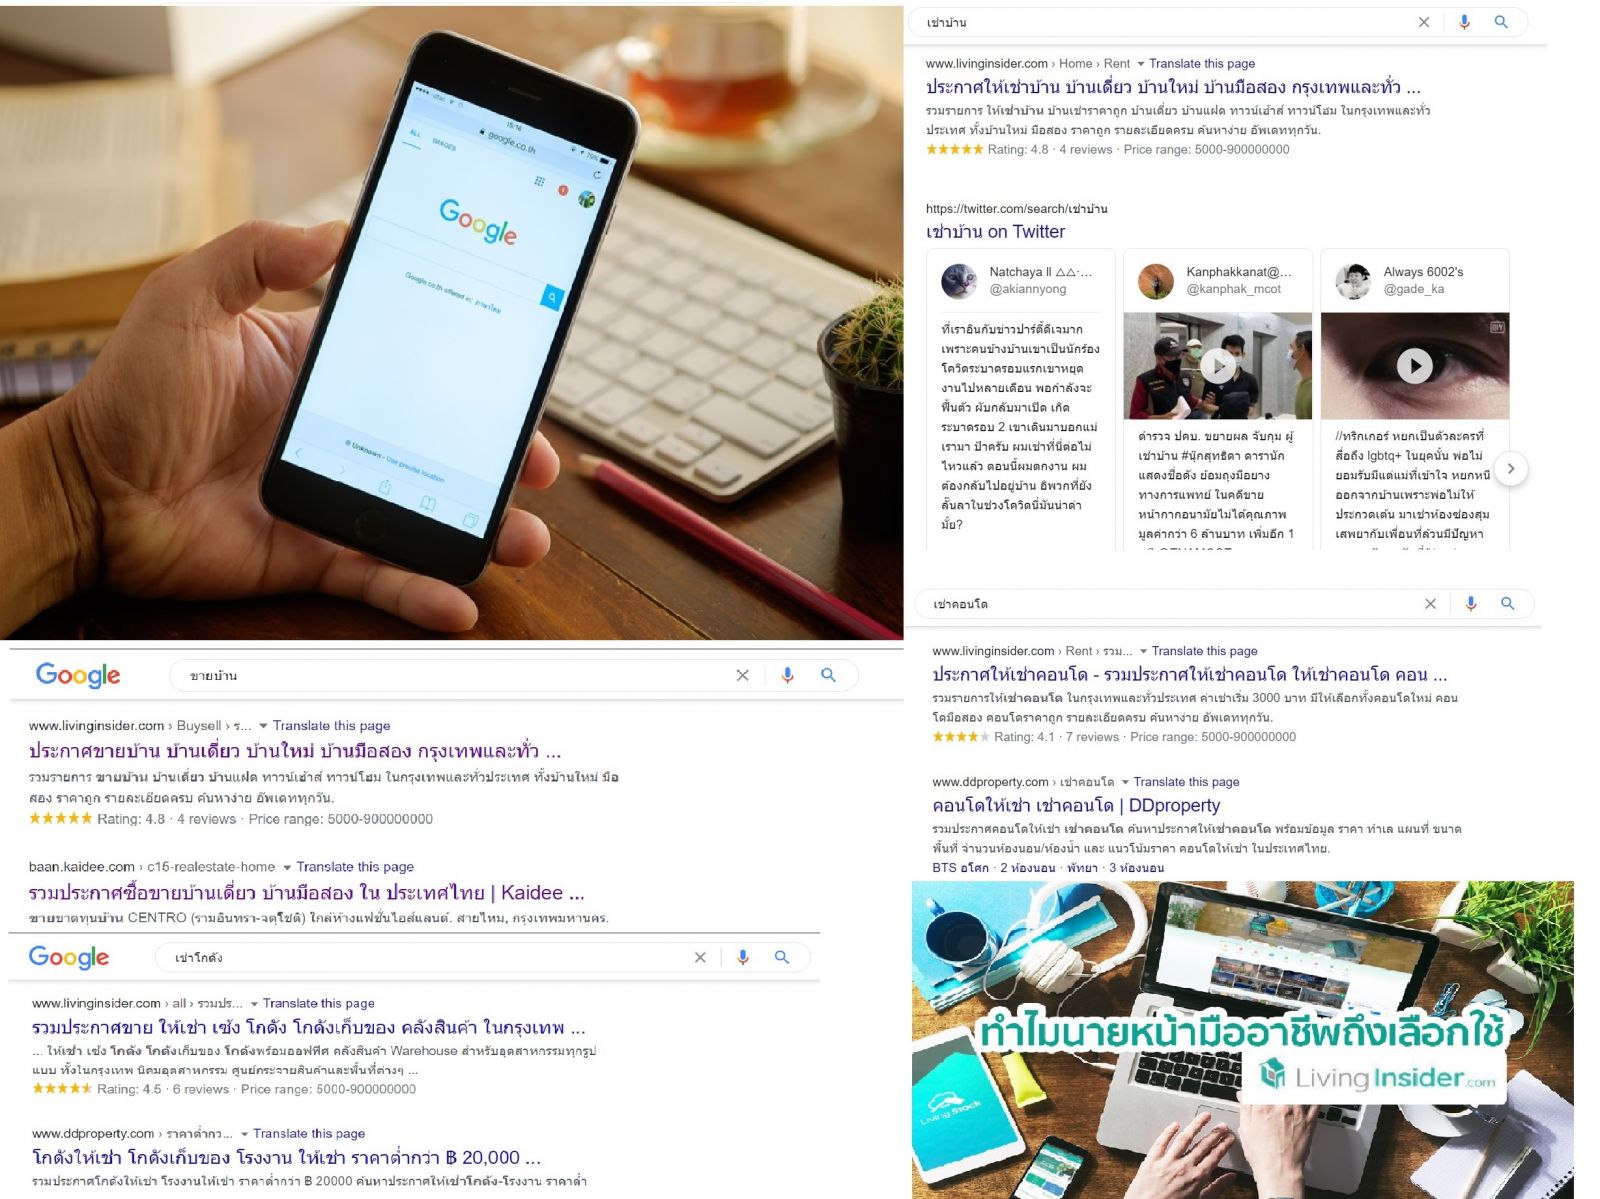Click the Google logo above ขายบ้าน search

tap(78, 675)
